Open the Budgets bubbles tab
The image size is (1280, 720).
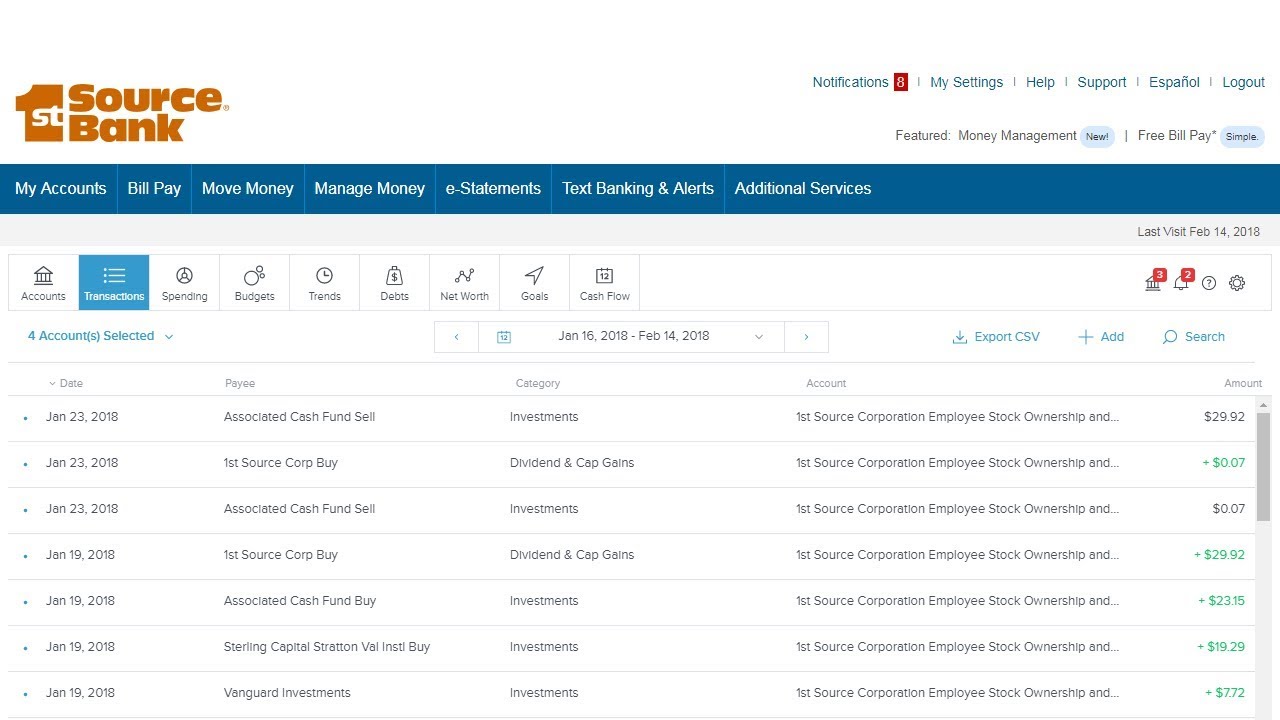point(254,283)
